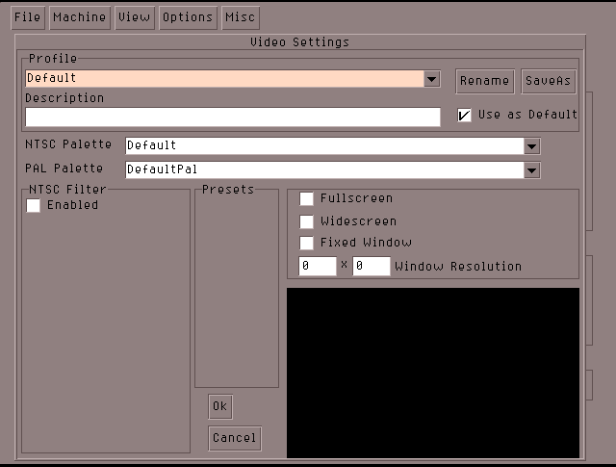Open the Machine menu
This screenshot has width=616, height=467.
coord(80,18)
